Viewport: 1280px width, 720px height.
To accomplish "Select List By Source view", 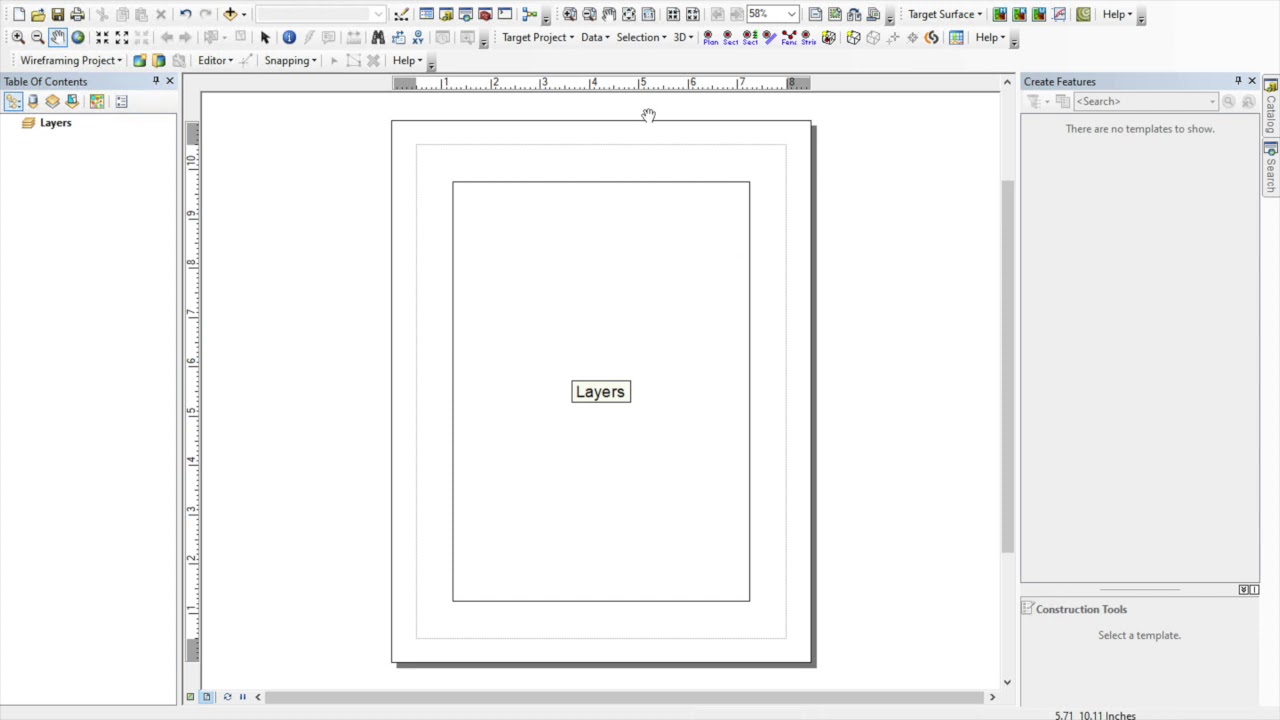I will (33, 101).
